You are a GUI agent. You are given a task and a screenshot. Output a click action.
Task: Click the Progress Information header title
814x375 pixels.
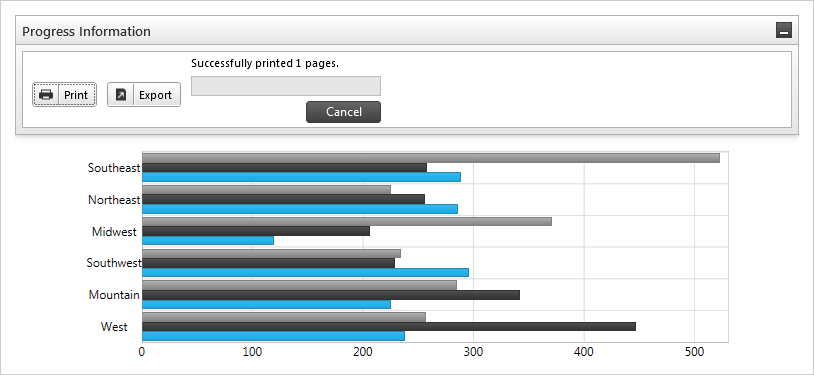86,31
